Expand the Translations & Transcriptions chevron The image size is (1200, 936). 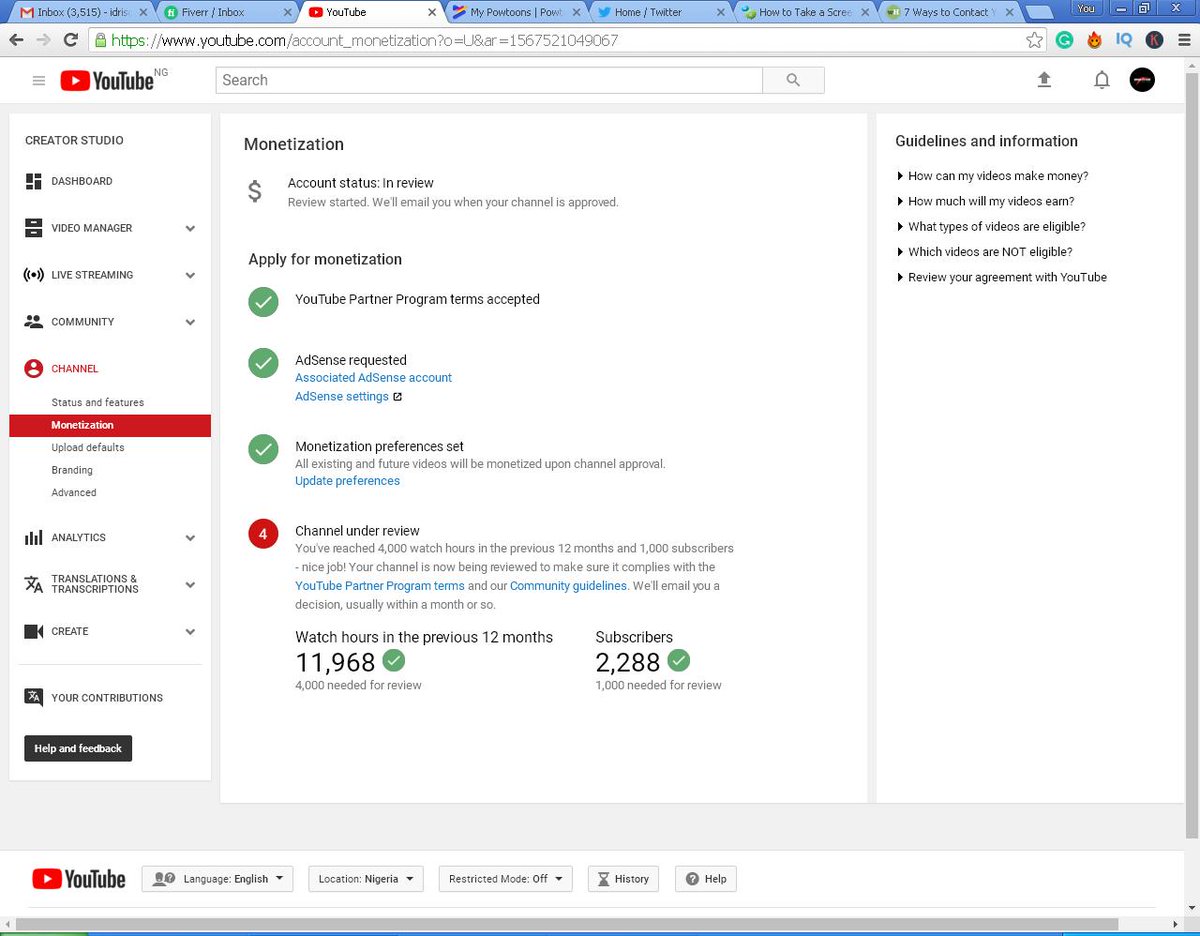(x=190, y=585)
